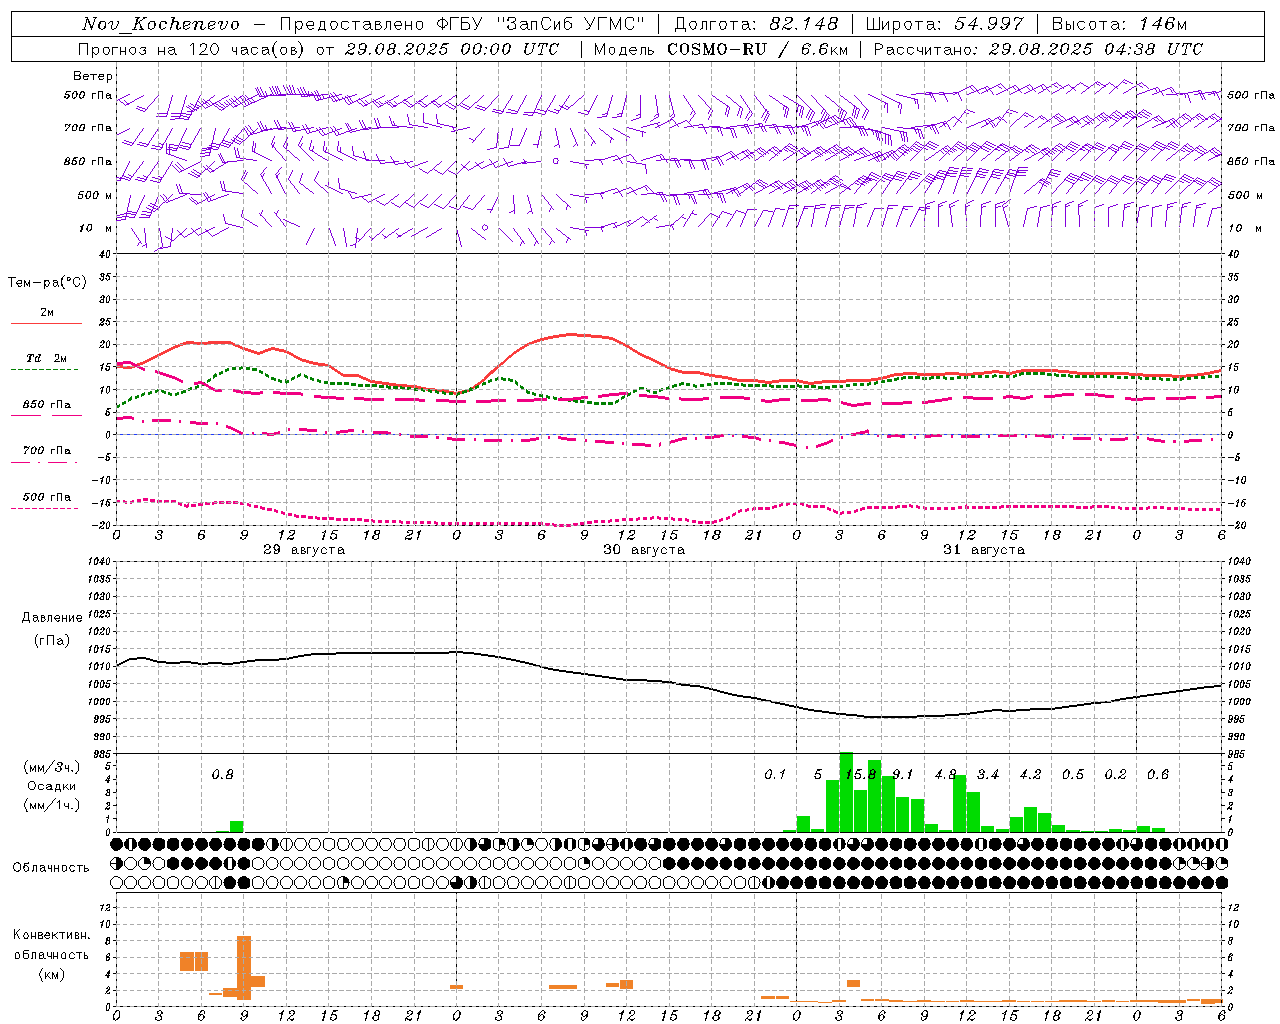Click the model label "COSMO-RU / 6.6км"
Viewport: 1280px width, 1024px height.
pyautogui.click(x=758, y=49)
